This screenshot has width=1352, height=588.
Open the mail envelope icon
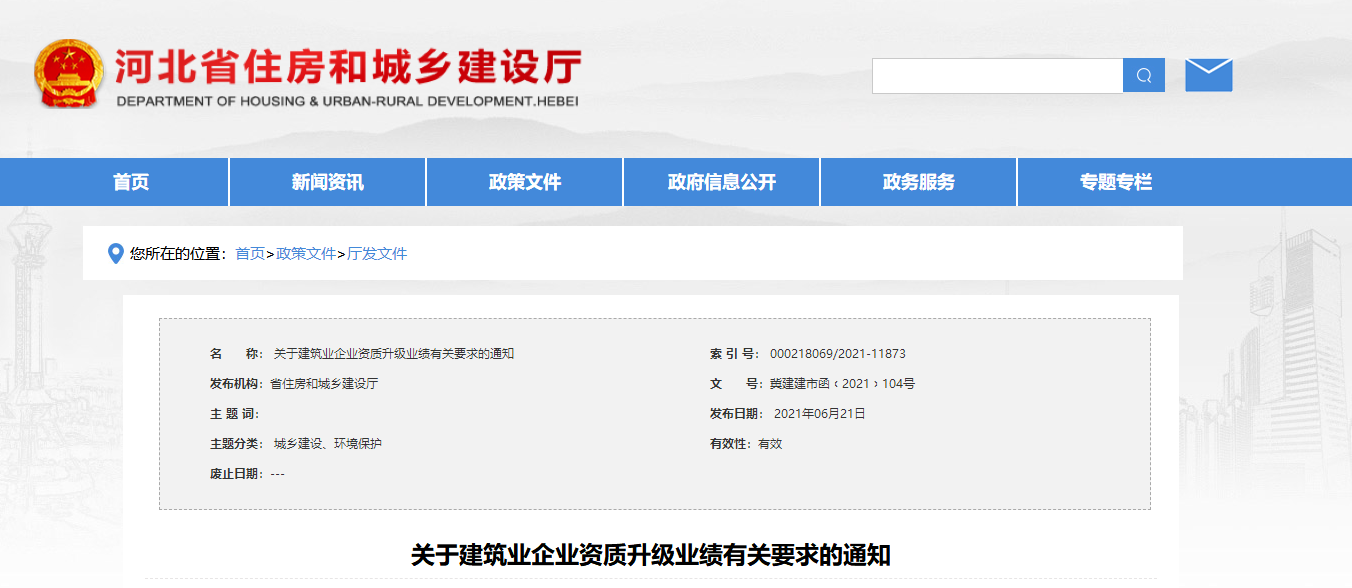pos(1208,75)
